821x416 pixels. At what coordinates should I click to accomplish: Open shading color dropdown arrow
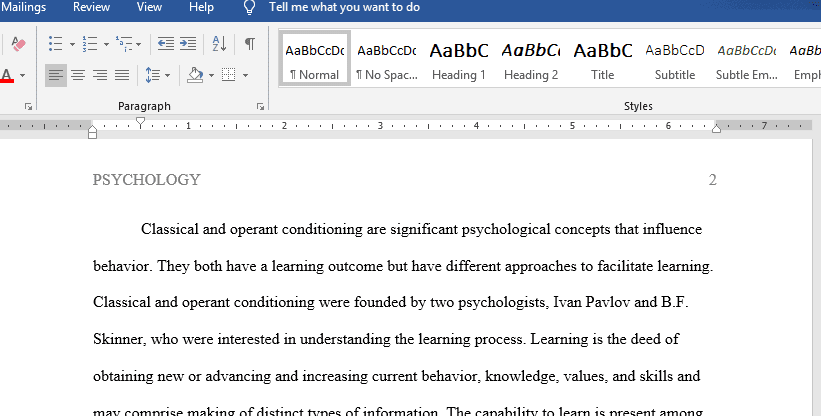pyautogui.click(x=211, y=76)
